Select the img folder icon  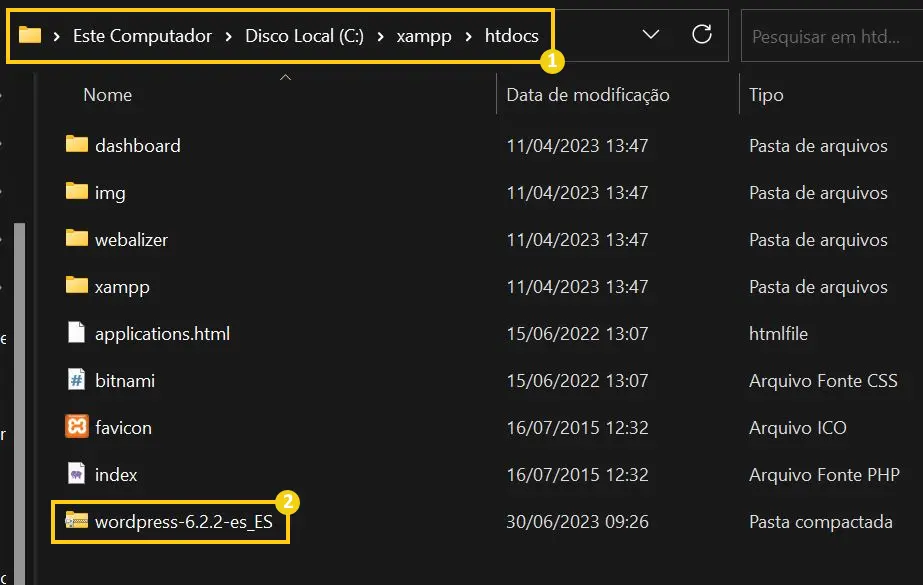[77, 191]
